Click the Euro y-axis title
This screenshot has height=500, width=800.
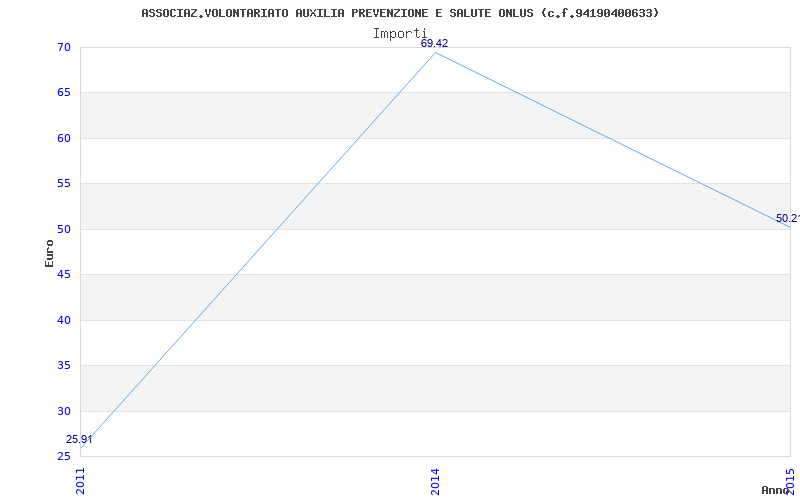point(49,253)
